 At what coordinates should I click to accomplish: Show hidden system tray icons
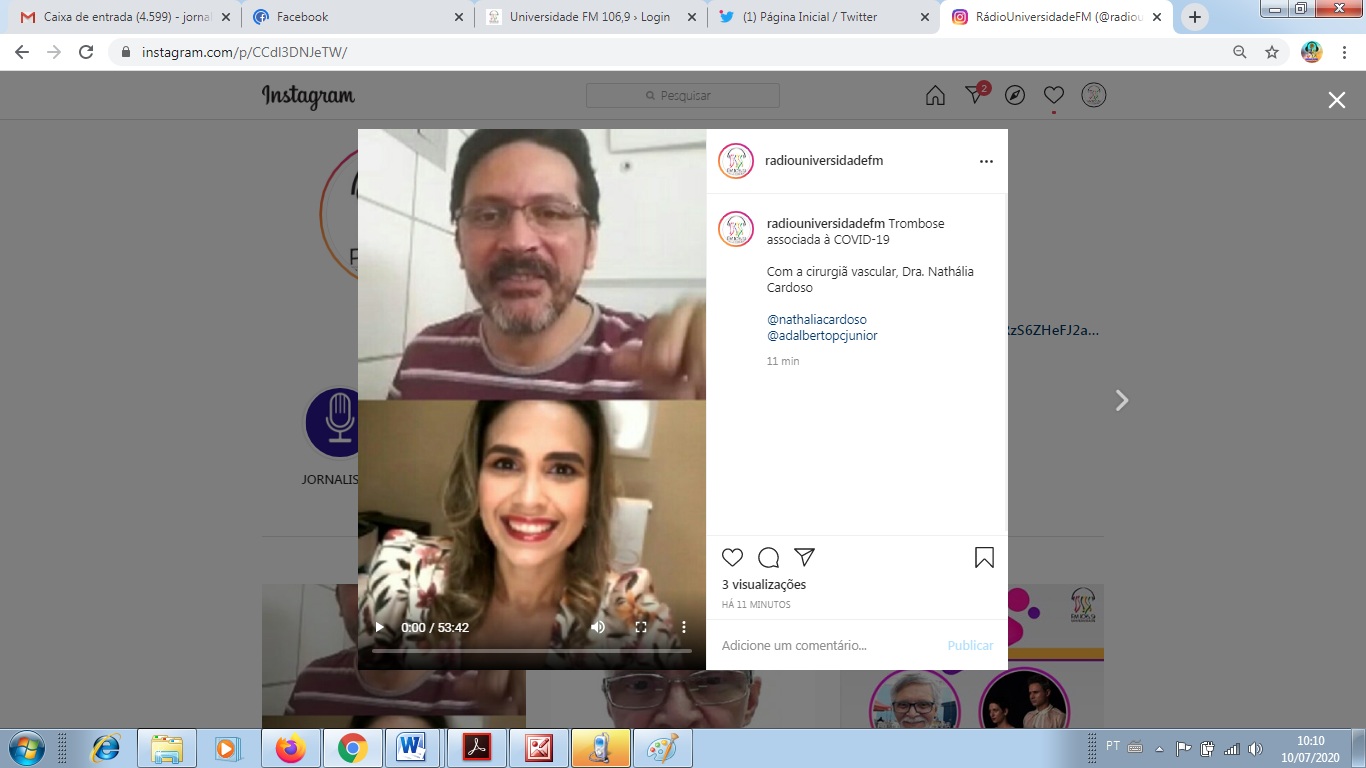pos(1160,748)
